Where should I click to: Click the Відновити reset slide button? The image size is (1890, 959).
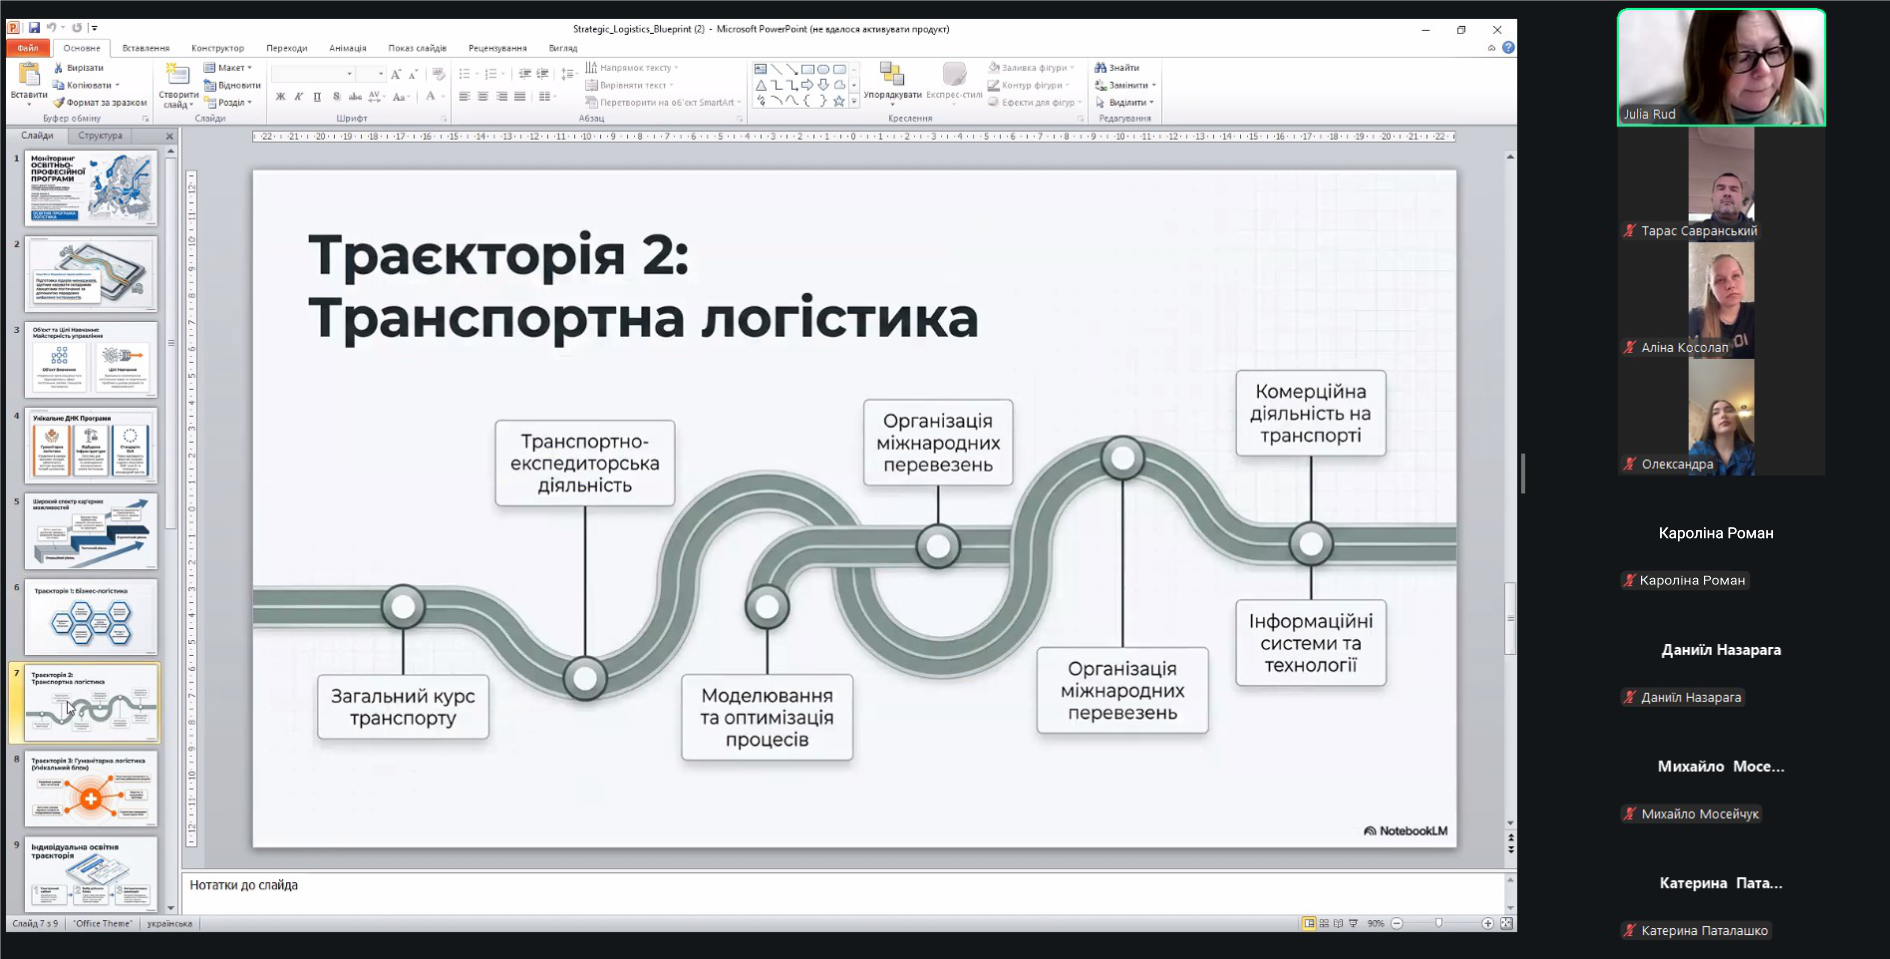(232, 85)
